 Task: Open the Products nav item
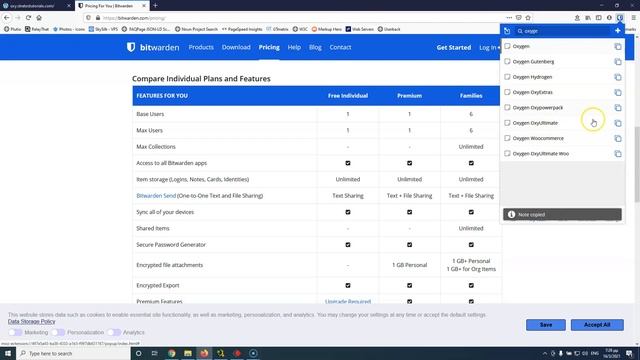pos(201,47)
